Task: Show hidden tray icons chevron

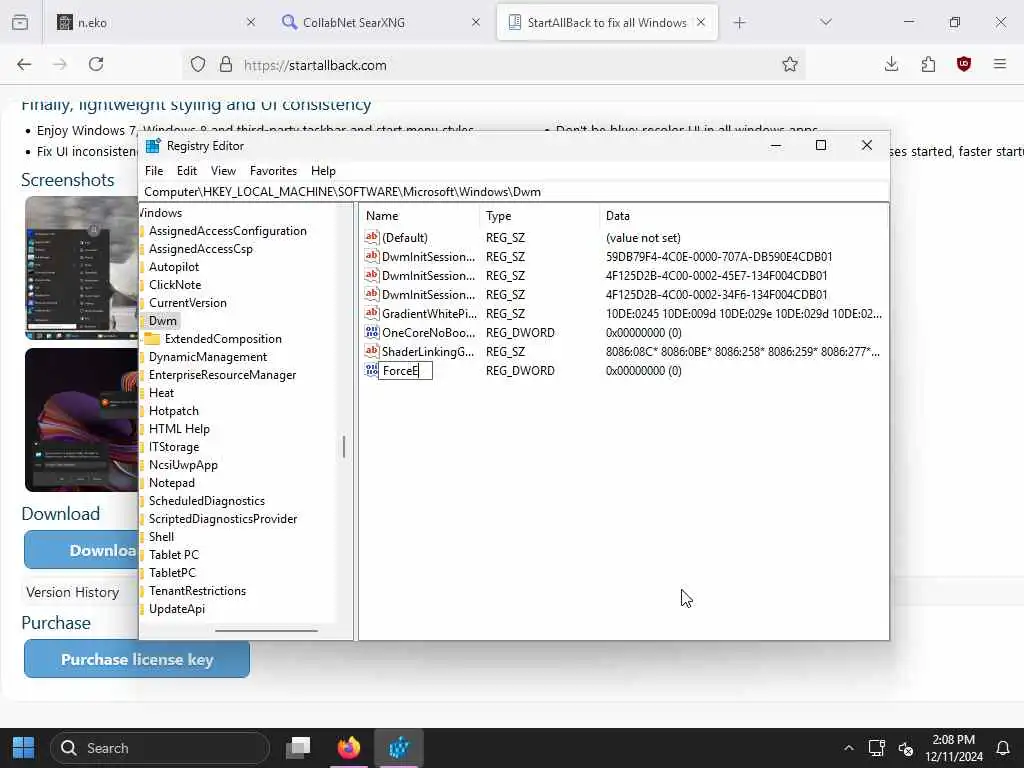Action: tap(848, 748)
